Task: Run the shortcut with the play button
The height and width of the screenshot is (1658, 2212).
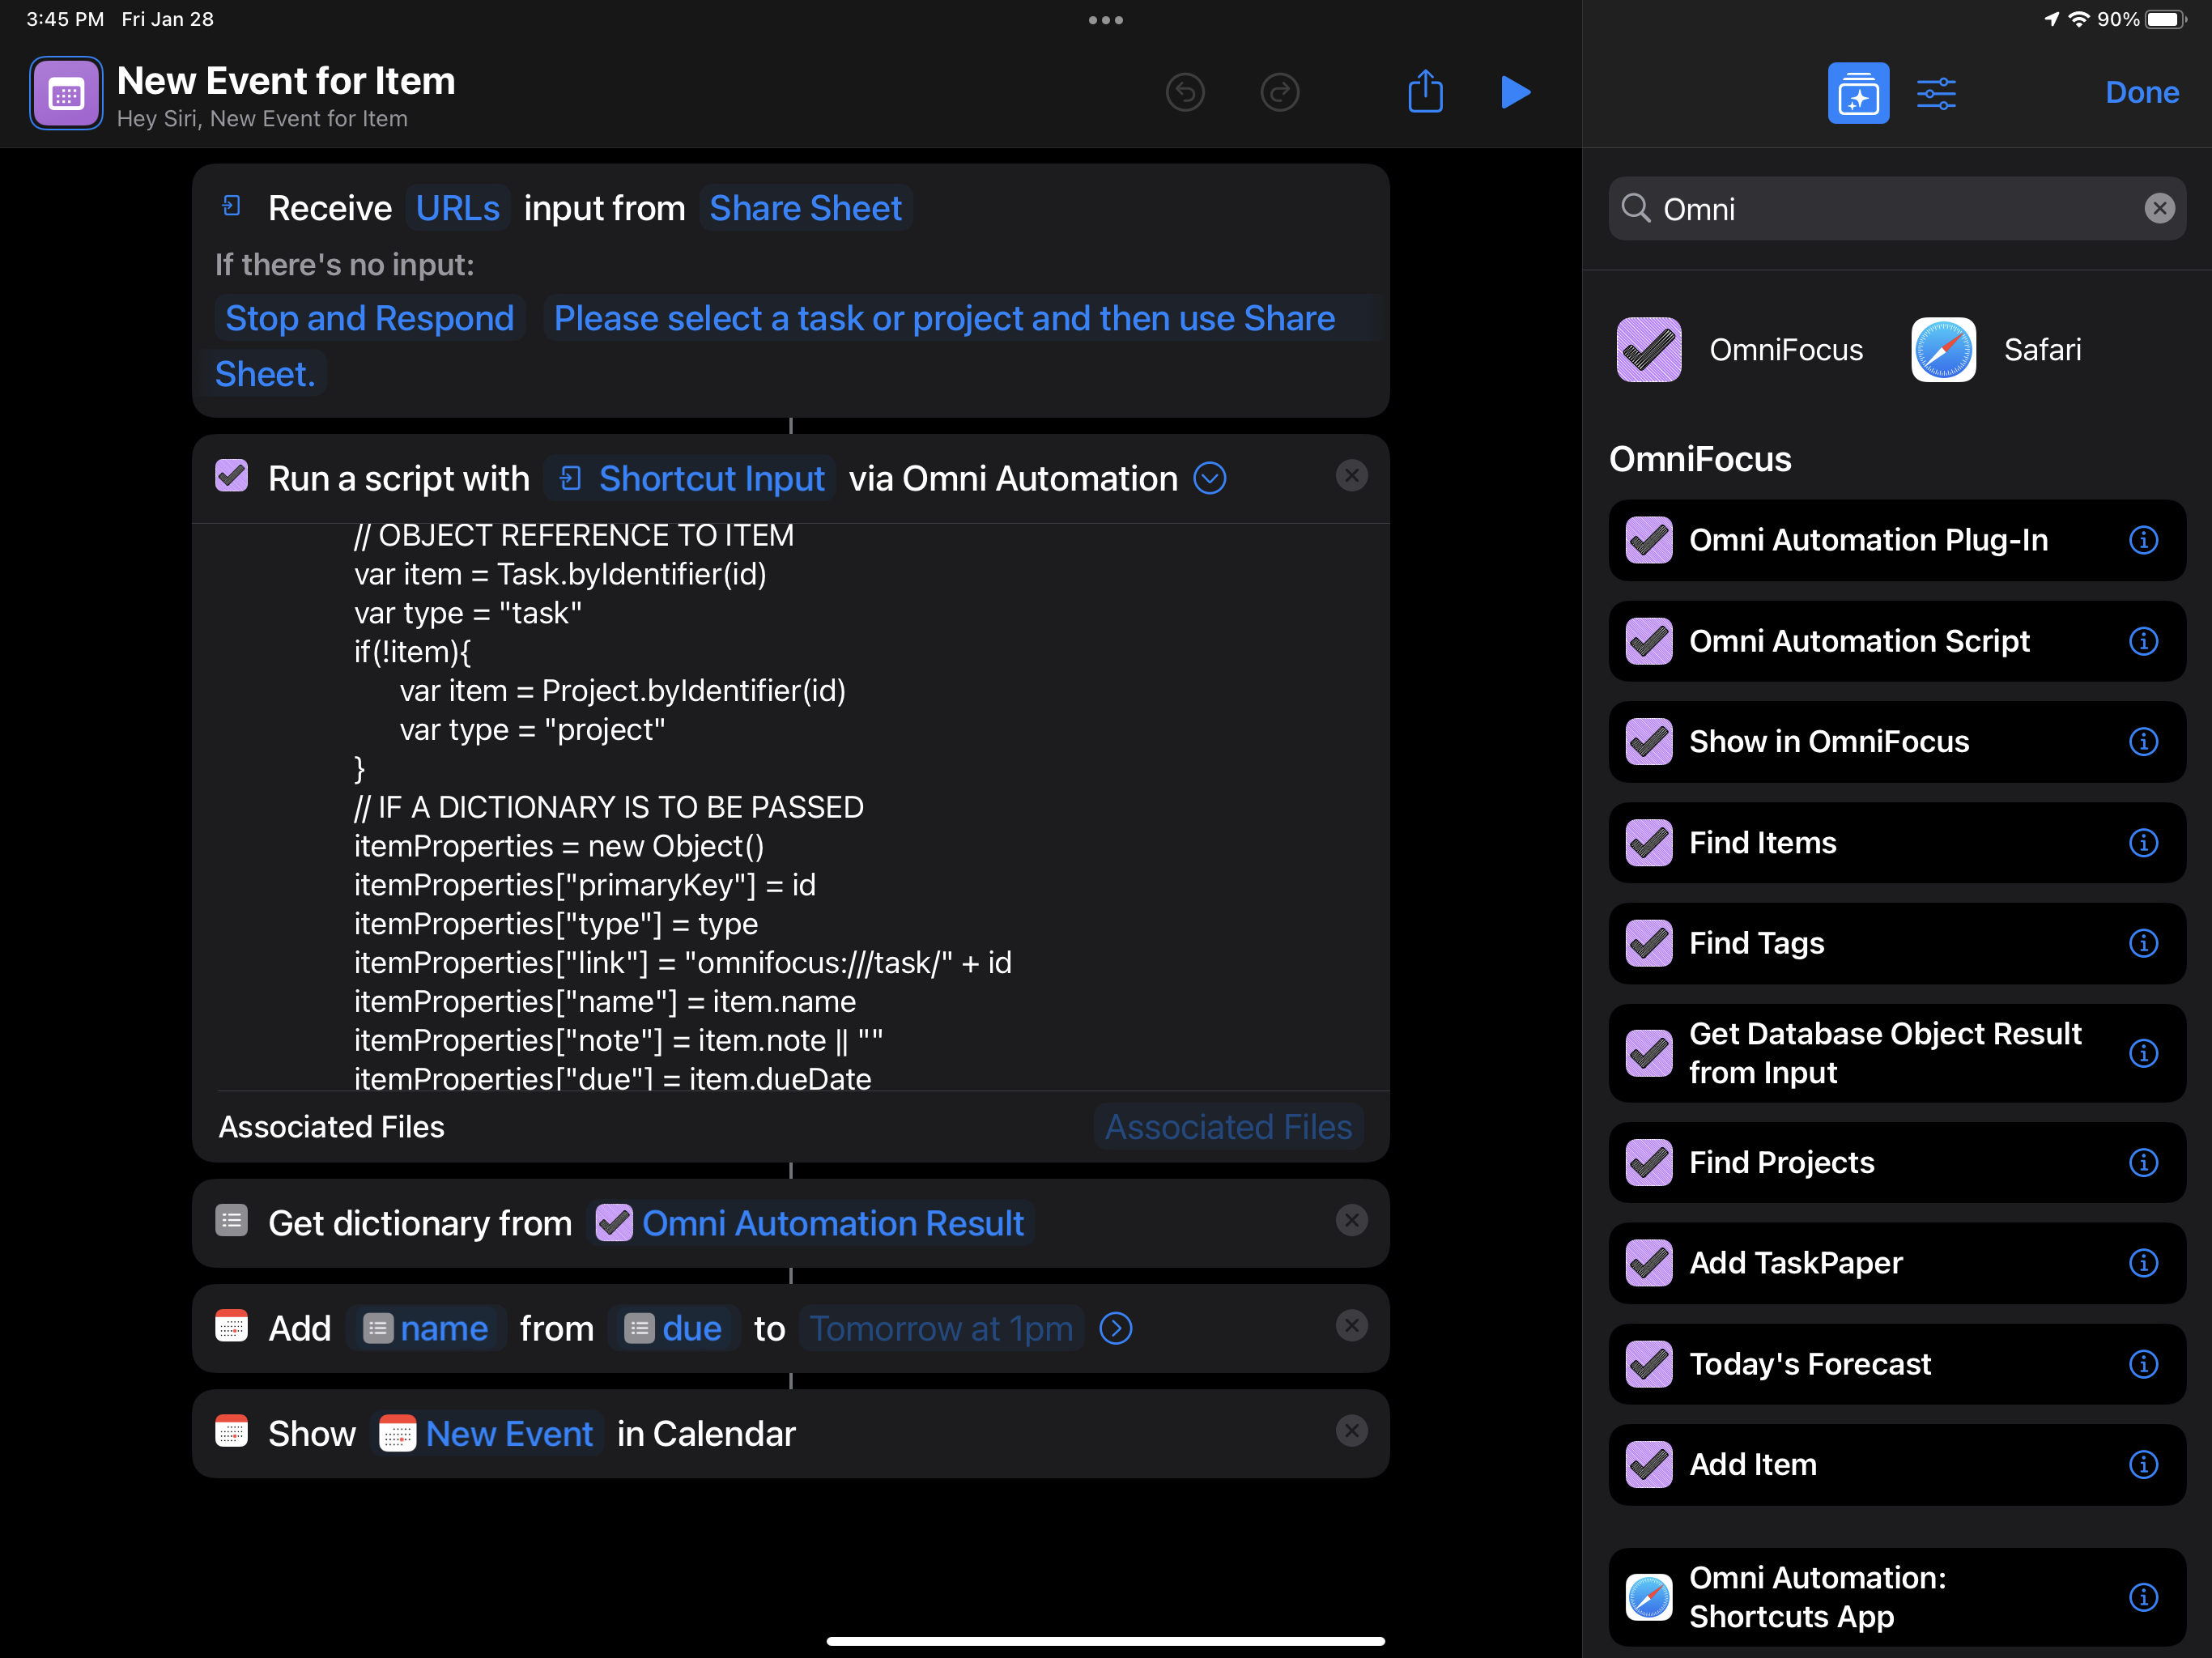Action: coord(1515,92)
